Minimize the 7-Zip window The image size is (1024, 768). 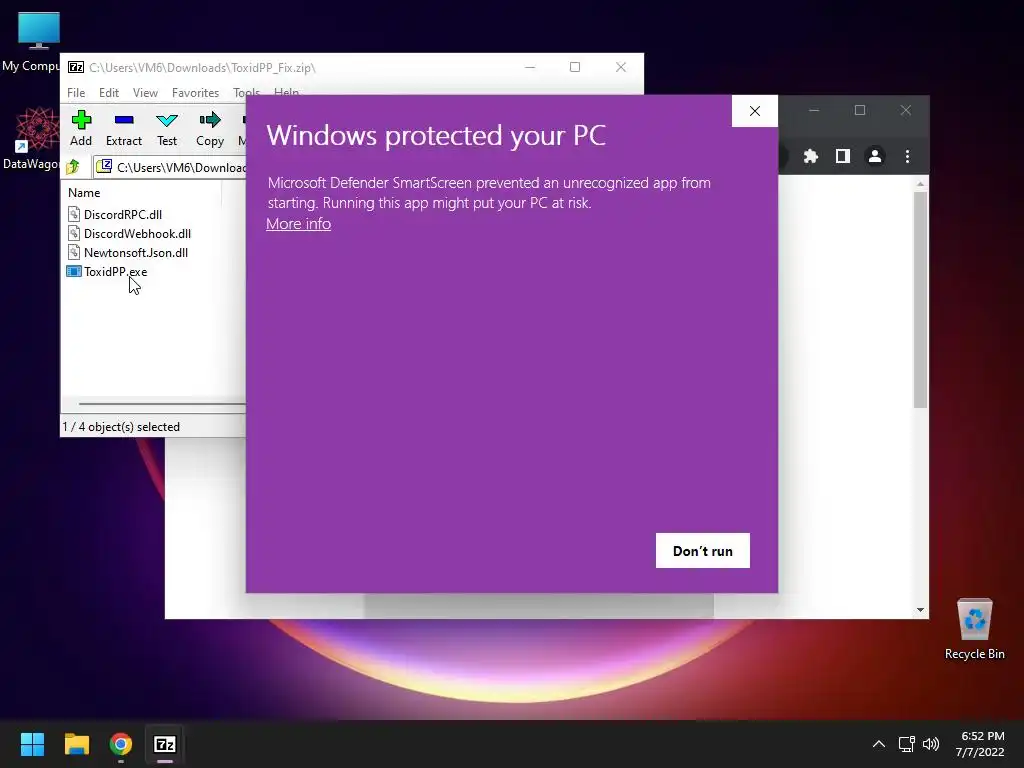point(530,67)
